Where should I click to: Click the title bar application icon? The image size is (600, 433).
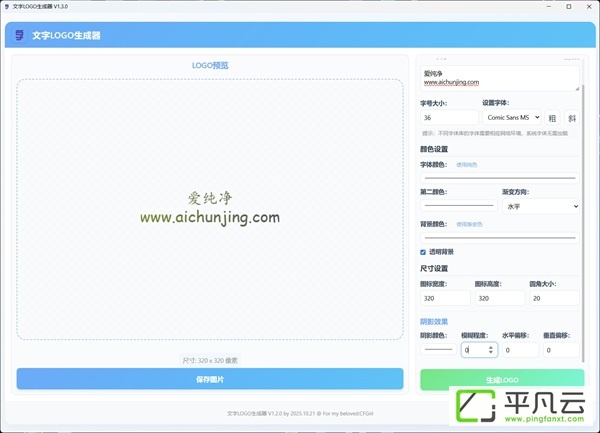(7, 7)
